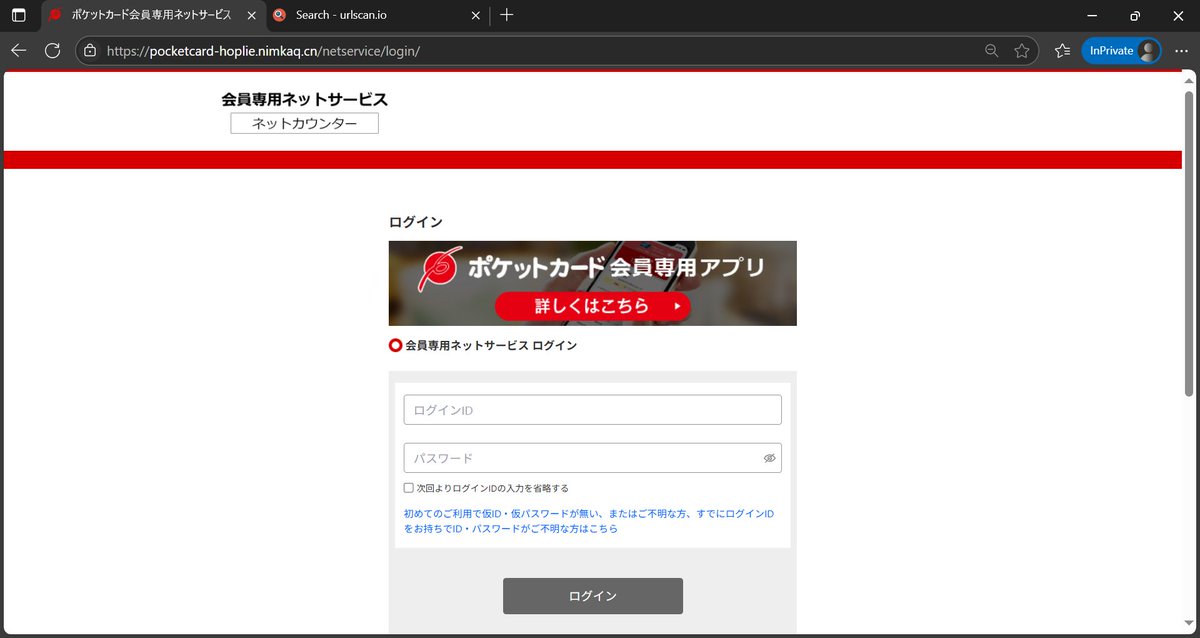Select the 会員専用ネットサービス ログイン radio button
Screen dimensions: 1200x638
[395, 344]
